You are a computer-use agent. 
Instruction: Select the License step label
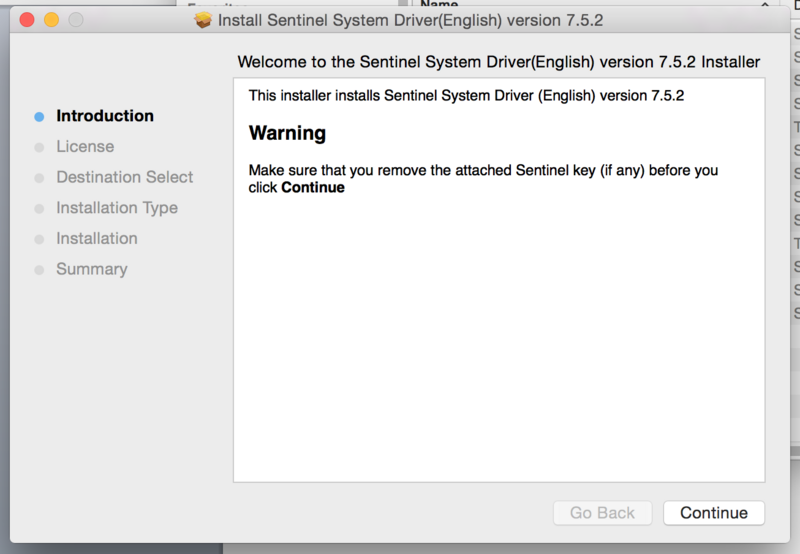coord(85,147)
